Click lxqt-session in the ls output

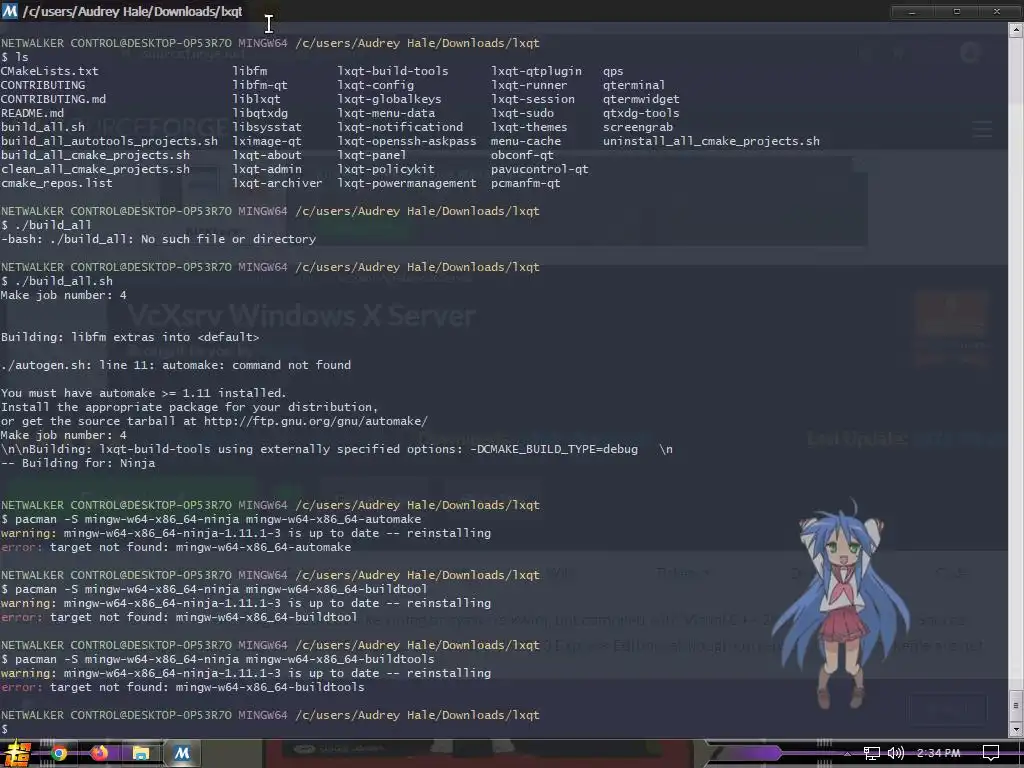[x=533, y=99]
